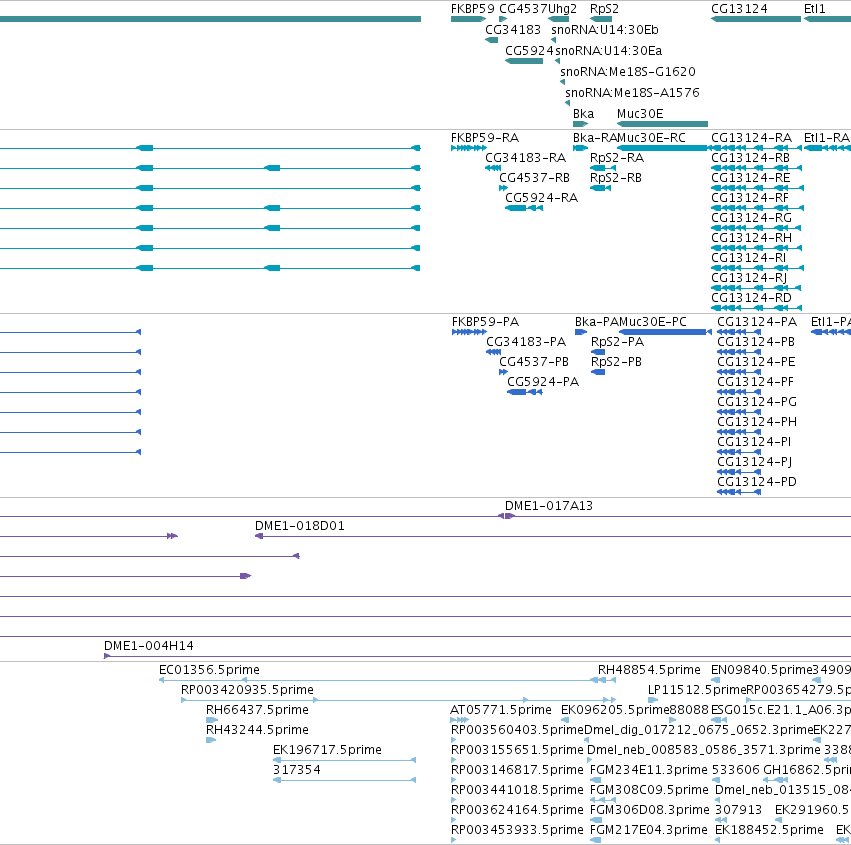Click the CG4537-PB protein label
The image size is (851, 845).
(x=534, y=361)
